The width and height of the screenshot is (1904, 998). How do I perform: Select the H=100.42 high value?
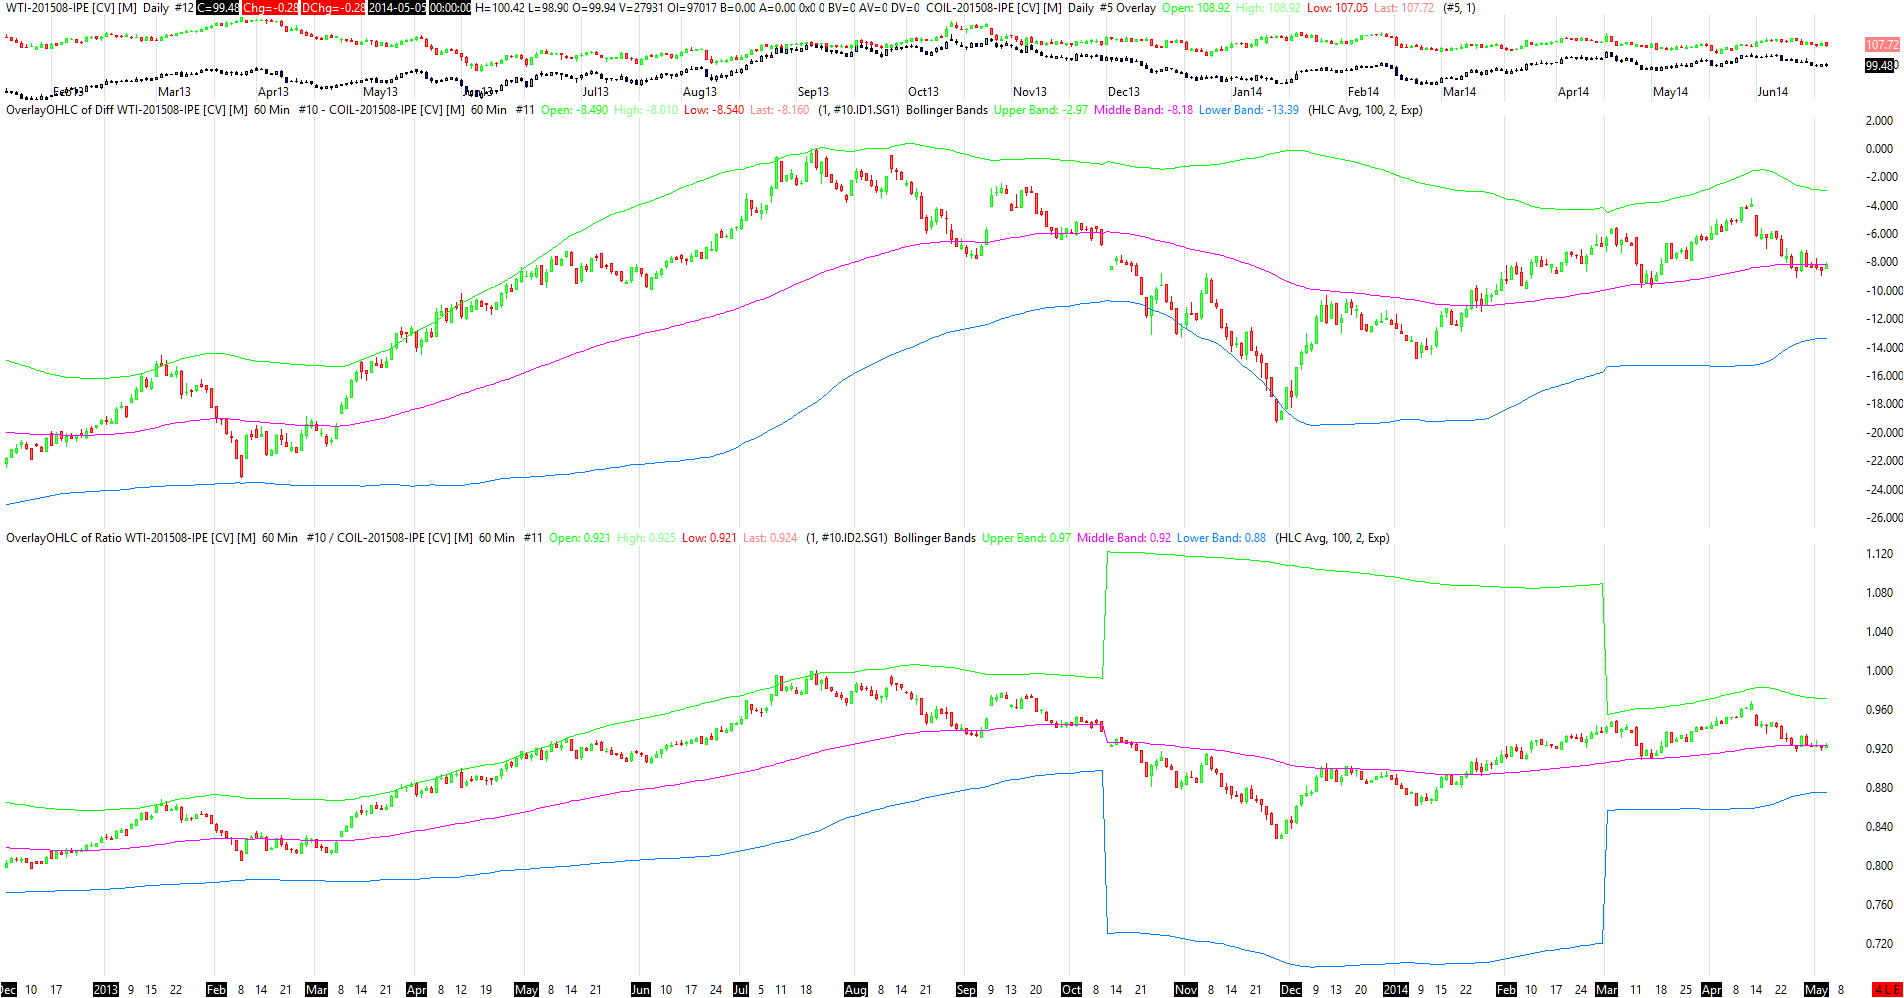click(499, 8)
